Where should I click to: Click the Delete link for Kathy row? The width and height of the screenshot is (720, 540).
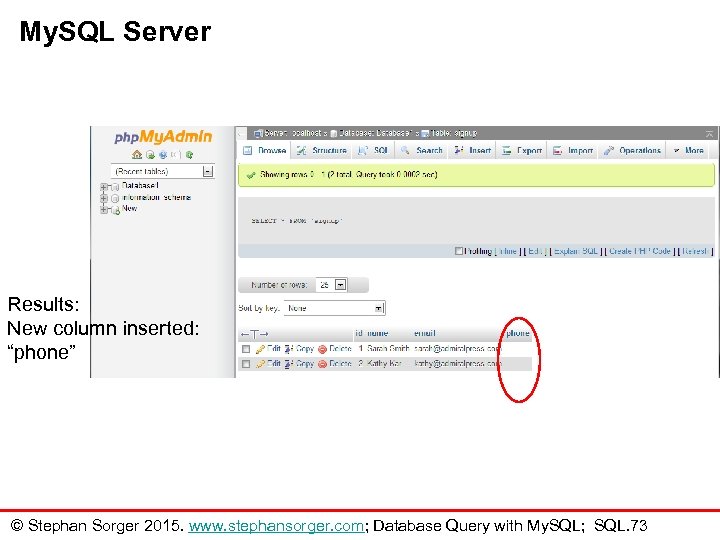coord(340,364)
